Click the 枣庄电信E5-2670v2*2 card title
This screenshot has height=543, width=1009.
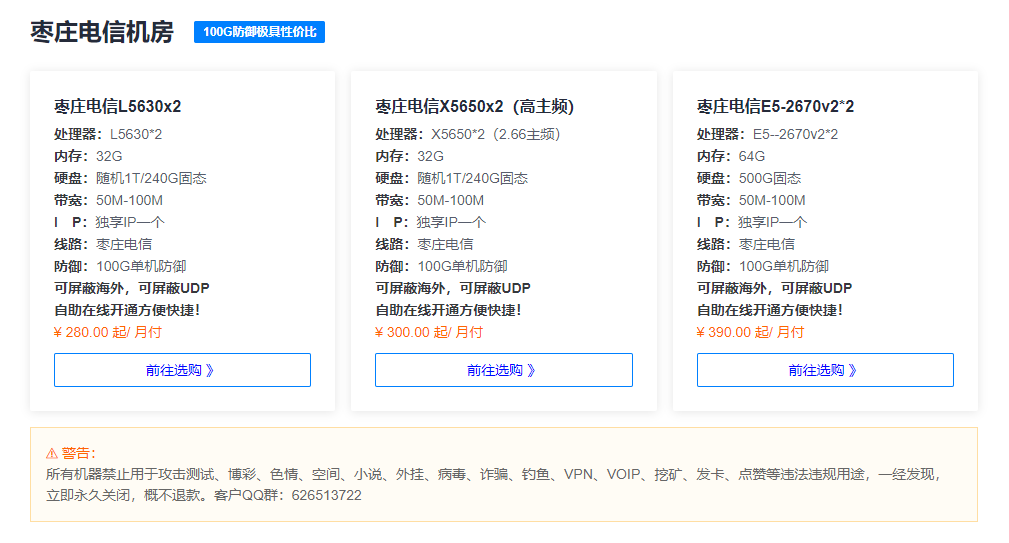775,106
